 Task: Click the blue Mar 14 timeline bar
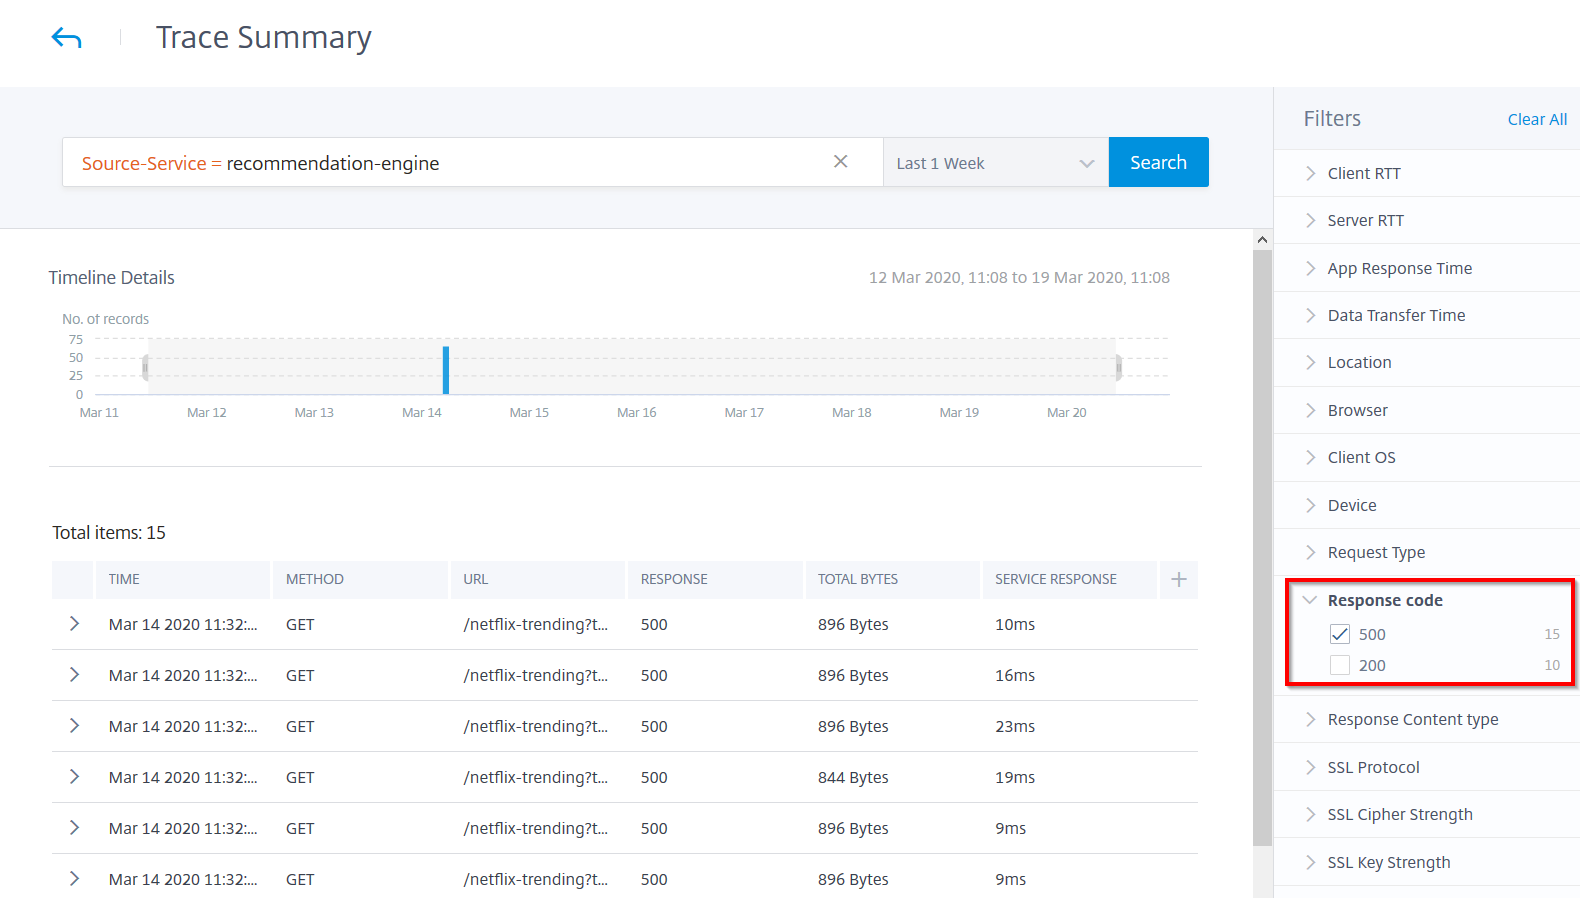[446, 370]
